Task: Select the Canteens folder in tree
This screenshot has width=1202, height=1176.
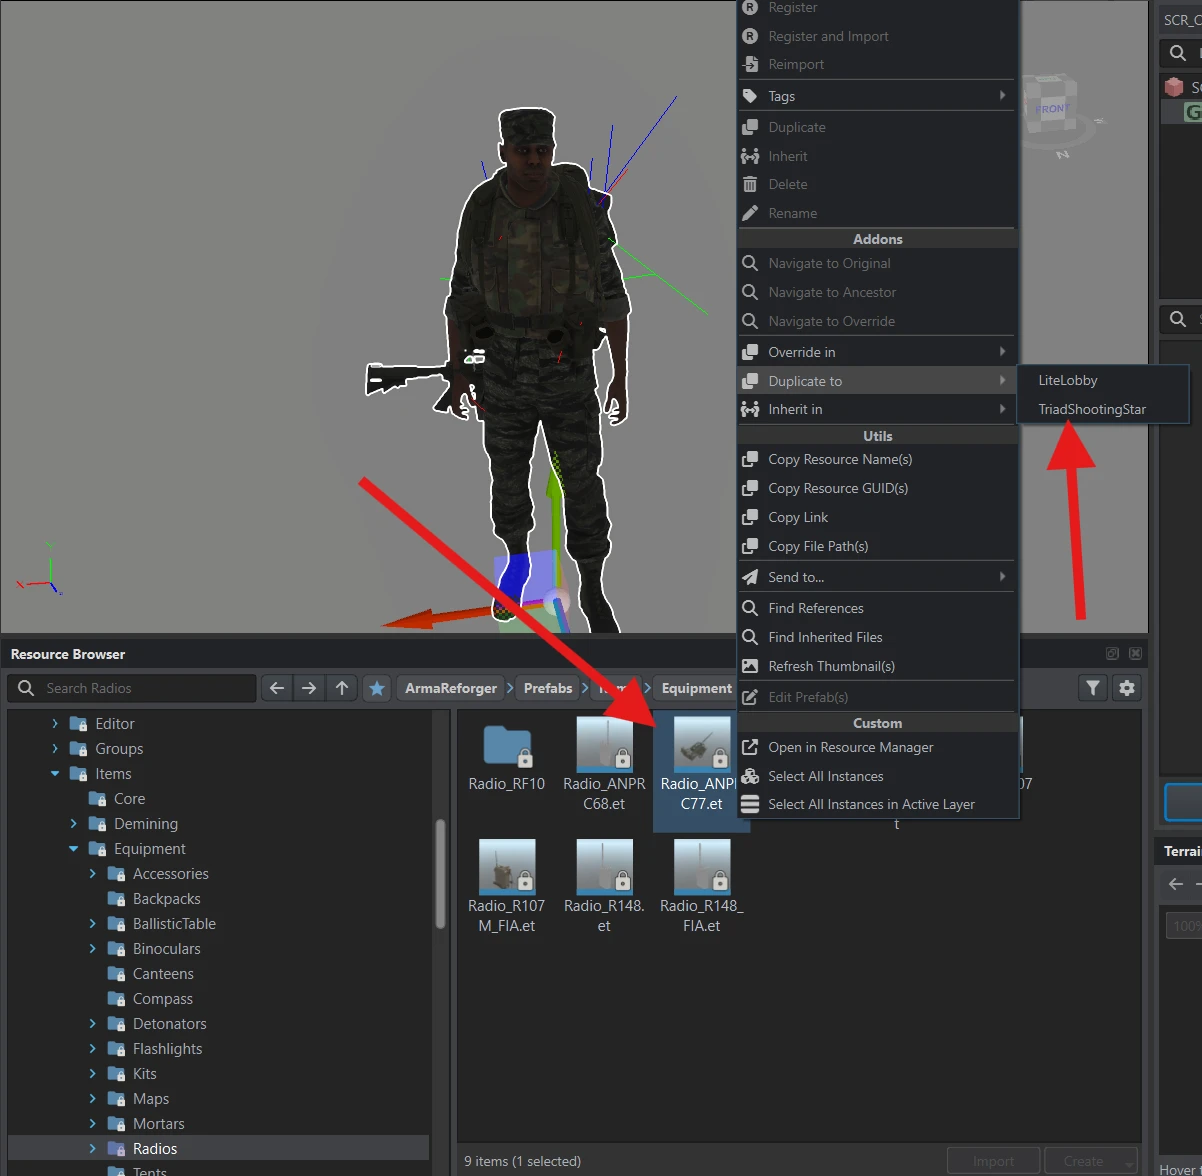Action: 163,973
